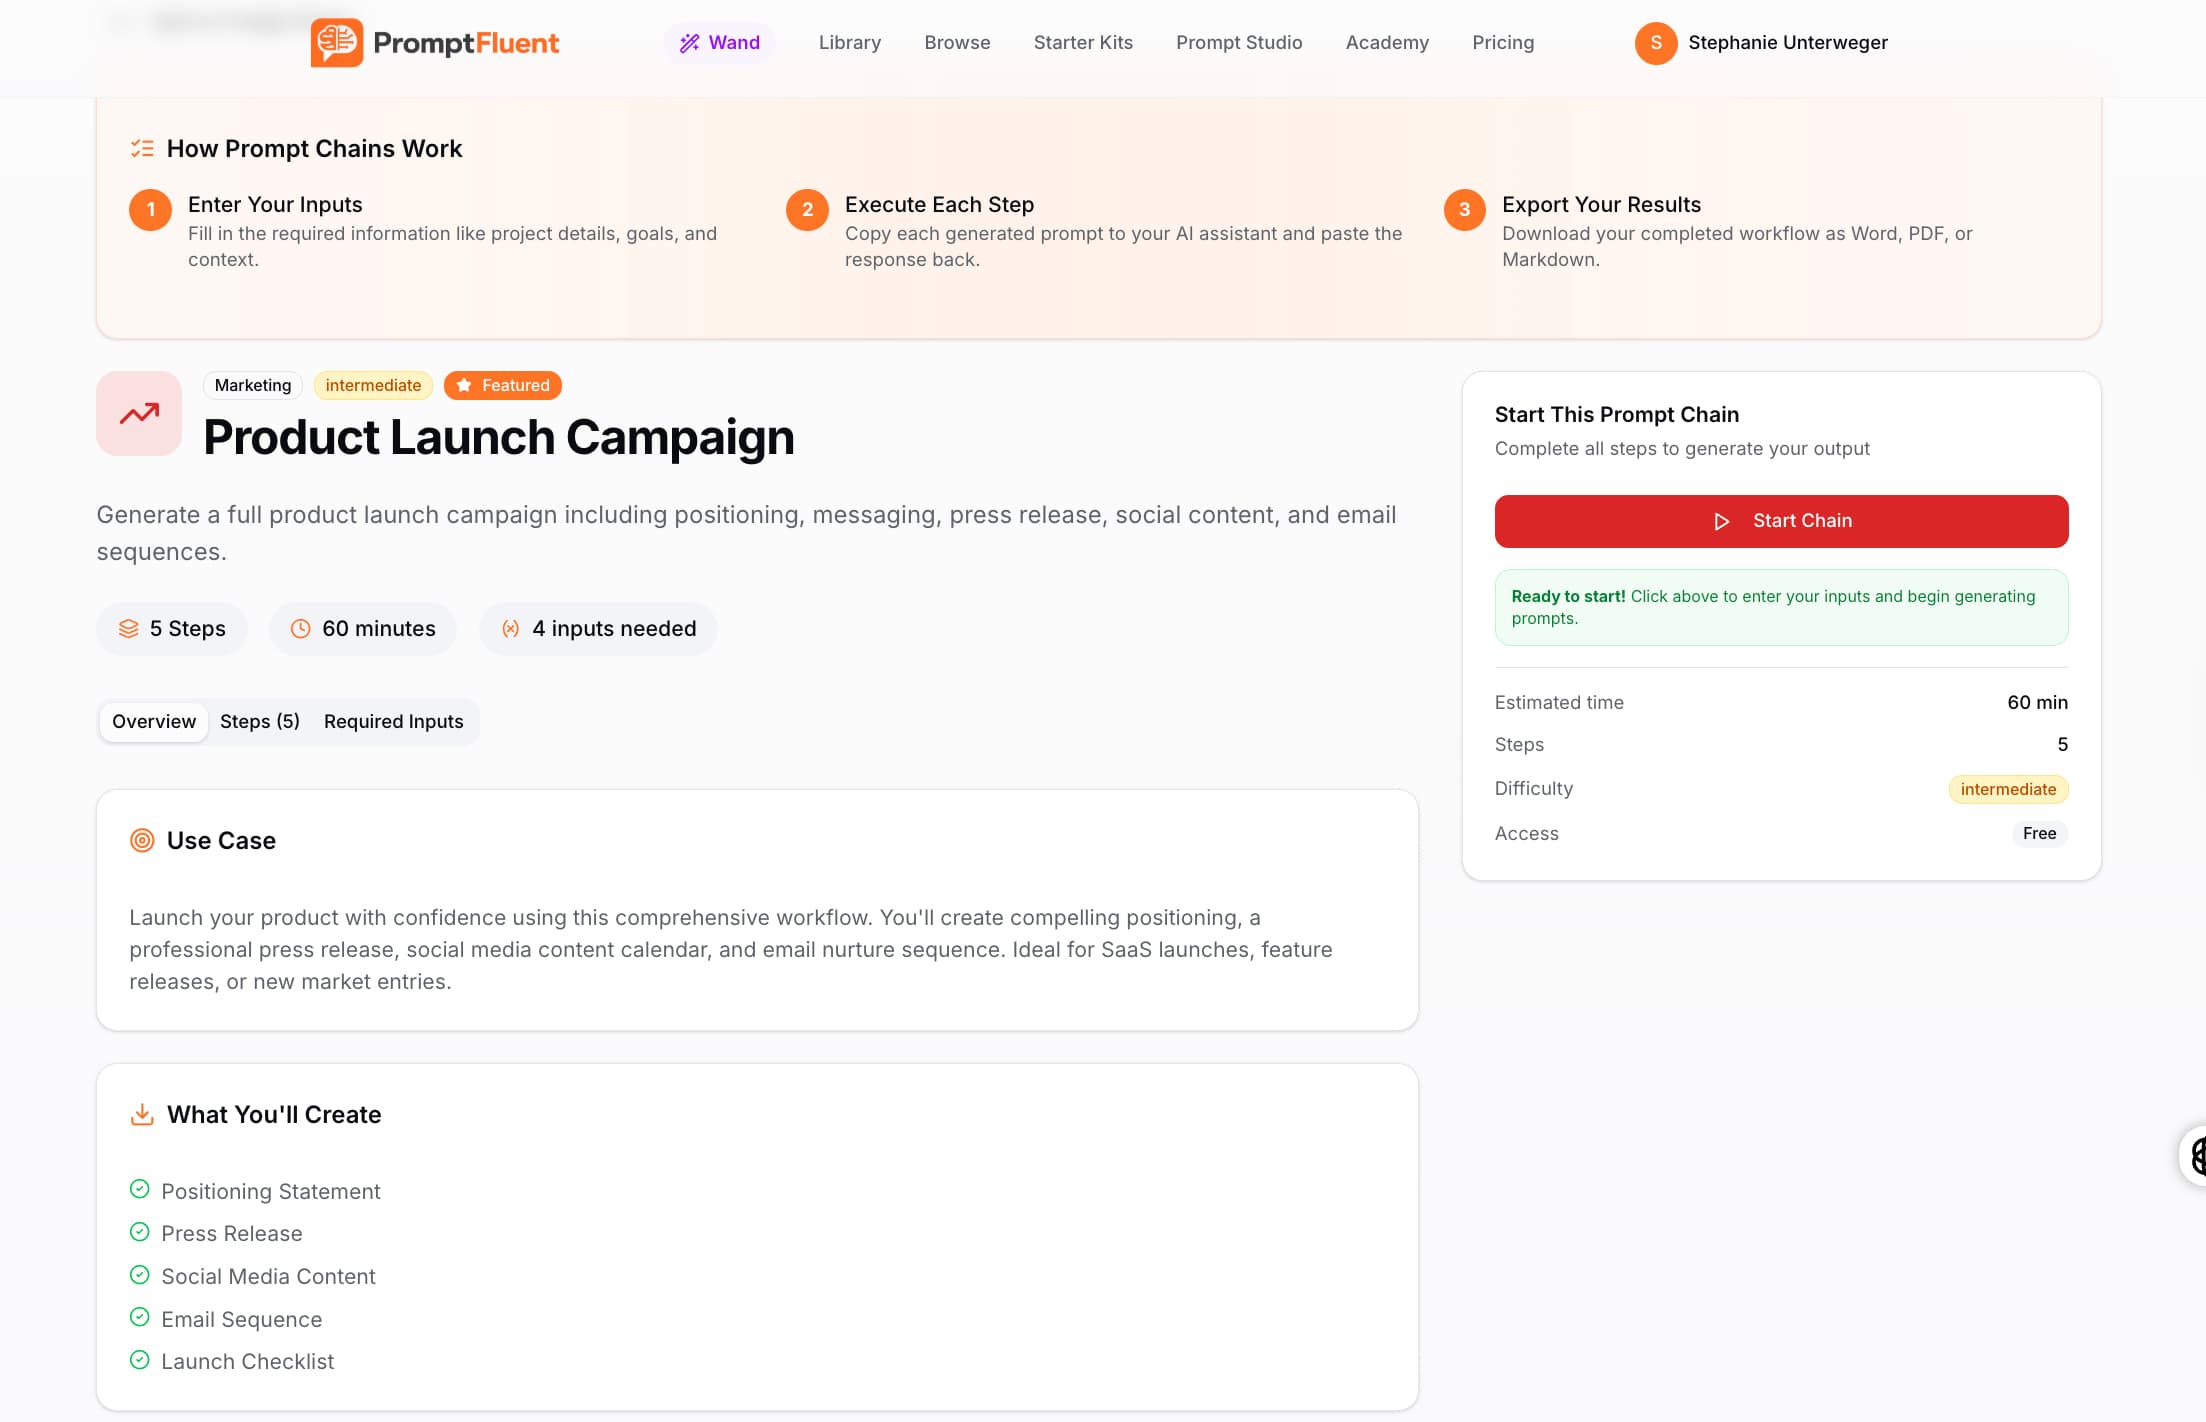Open the Steps (5) tab

(x=259, y=721)
